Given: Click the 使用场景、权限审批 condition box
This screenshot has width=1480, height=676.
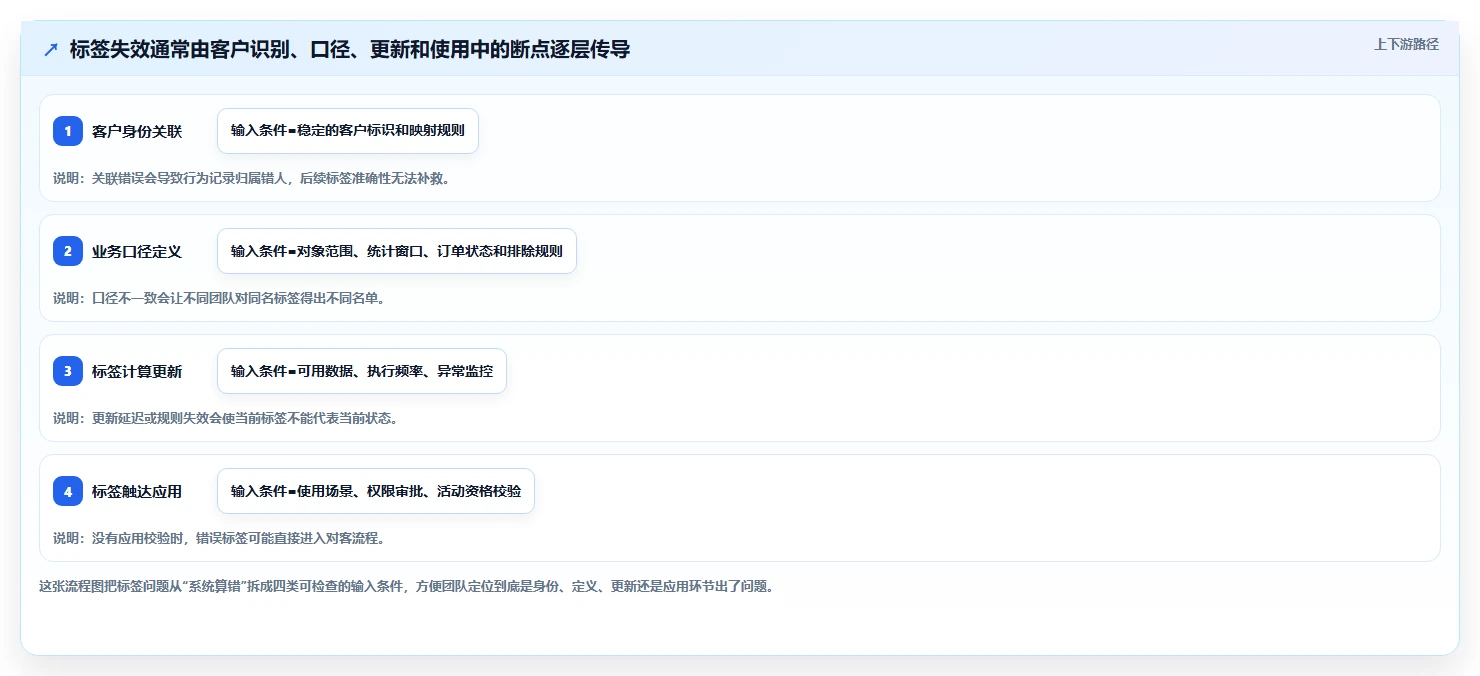Looking at the screenshot, I should tap(376, 491).
